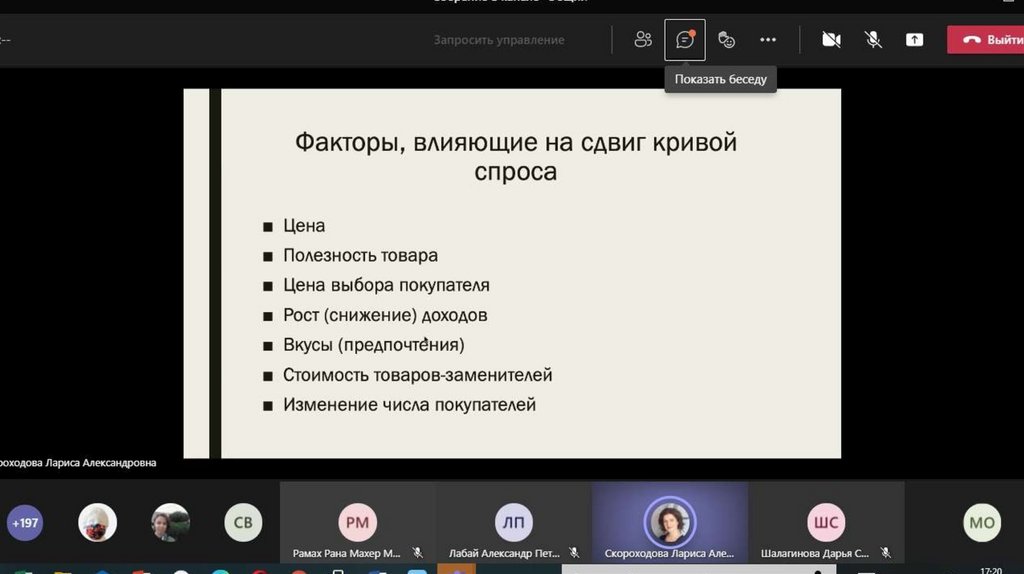
Task: Click slide bullet Изменение числа покупателей
Action: [409, 405]
